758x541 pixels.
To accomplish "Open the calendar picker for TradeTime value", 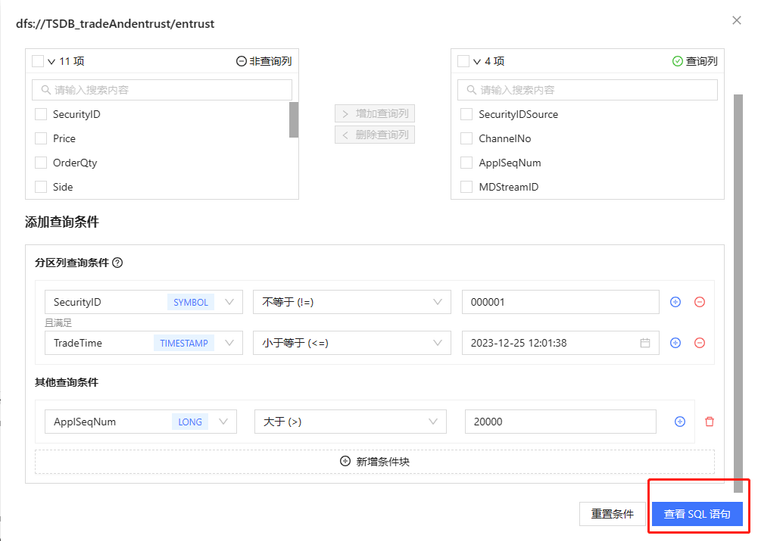I will (x=645, y=343).
